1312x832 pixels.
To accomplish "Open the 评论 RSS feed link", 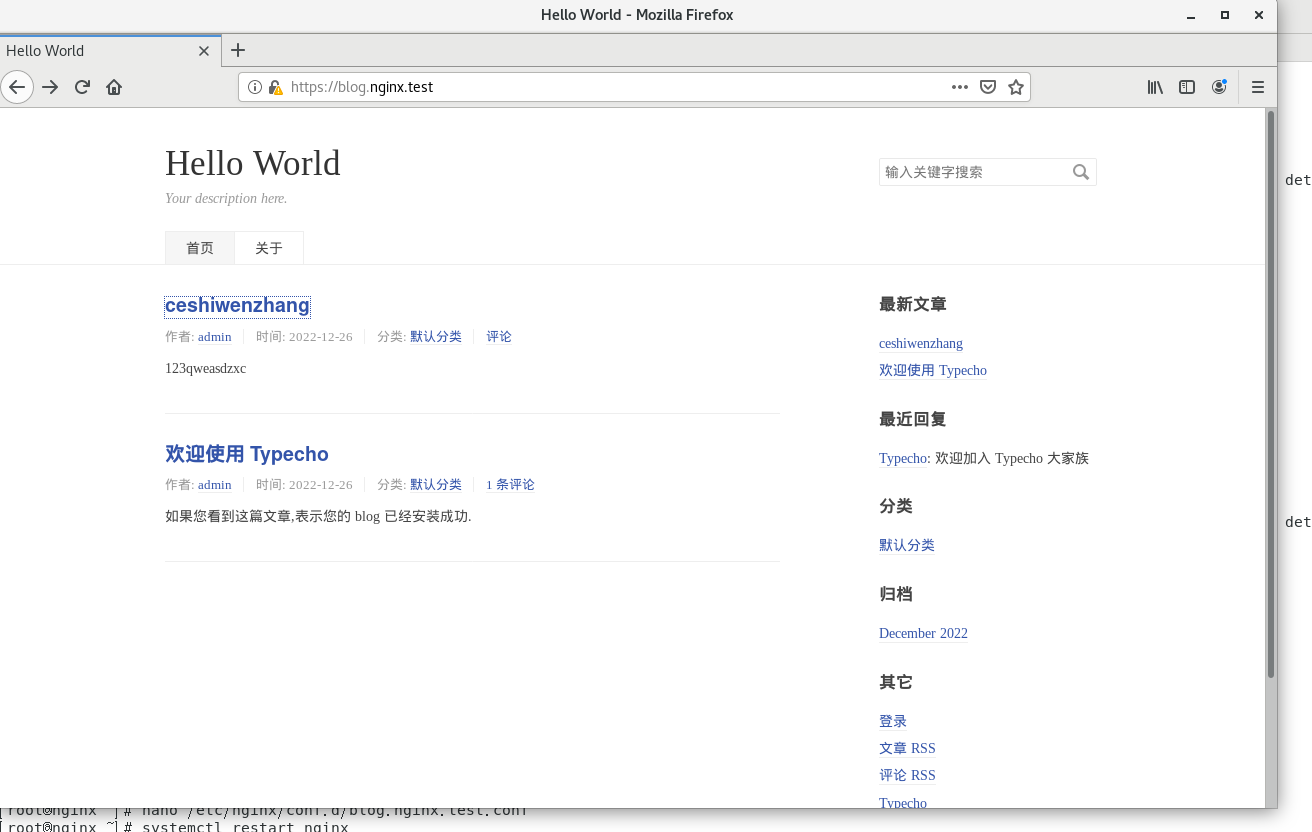I will click(x=907, y=775).
